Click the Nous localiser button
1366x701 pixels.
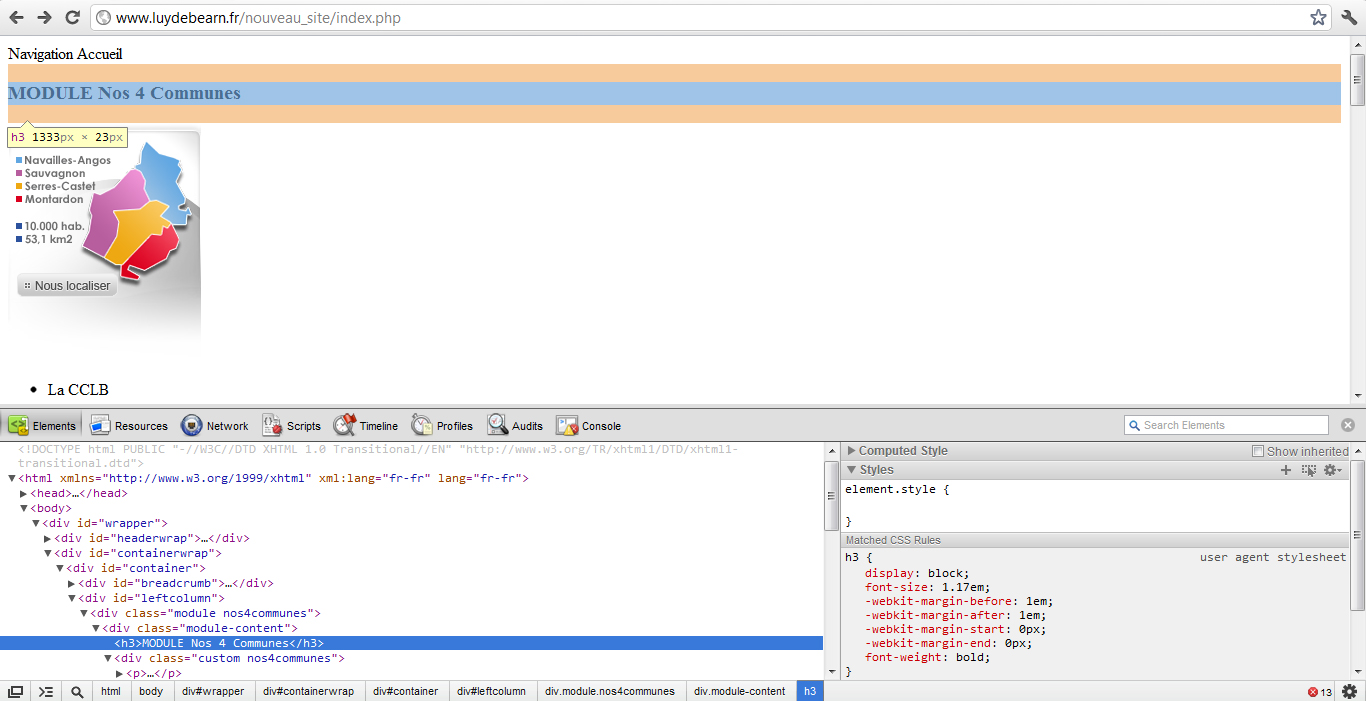pos(66,286)
